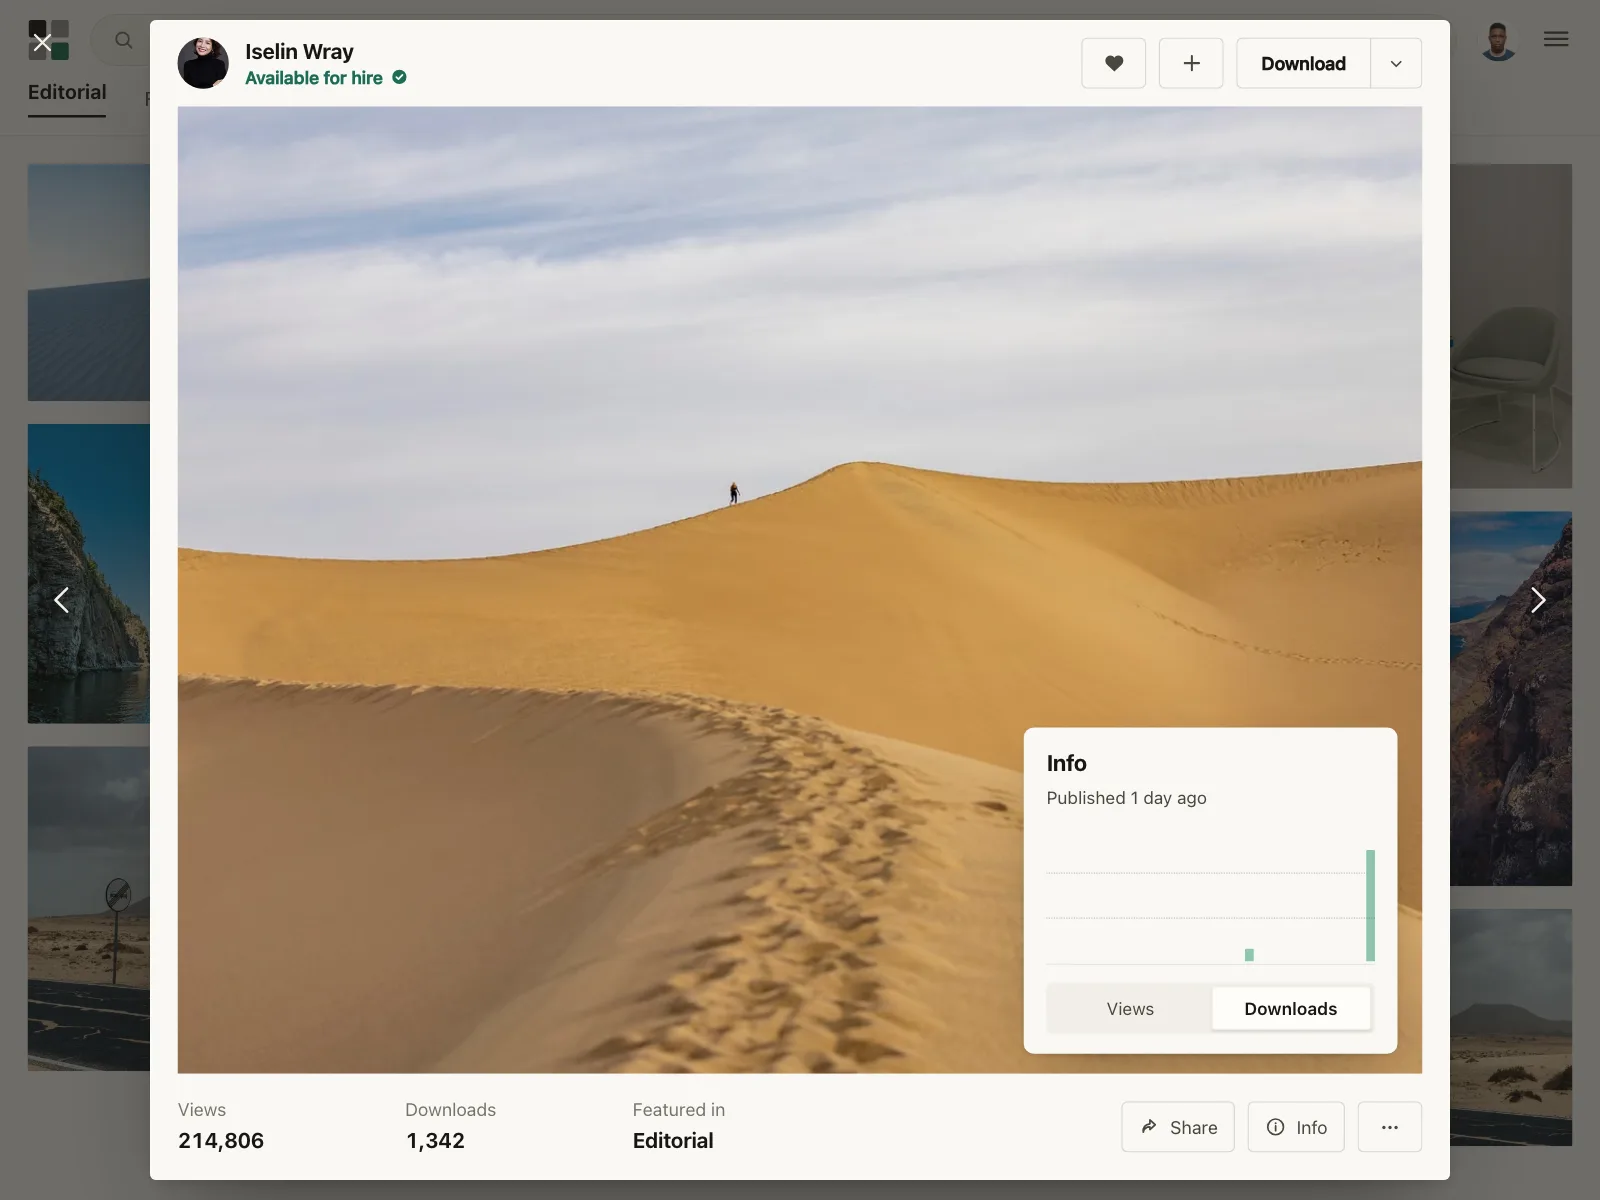
Task: Open the user profile avatar in background header
Action: click(x=1498, y=41)
